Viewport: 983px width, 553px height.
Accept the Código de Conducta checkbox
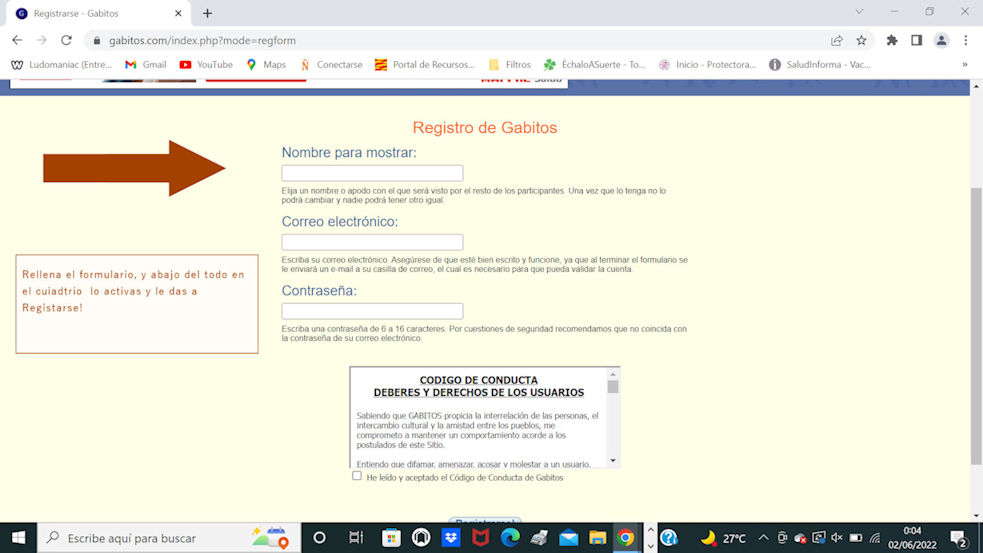[x=357, y=476]
